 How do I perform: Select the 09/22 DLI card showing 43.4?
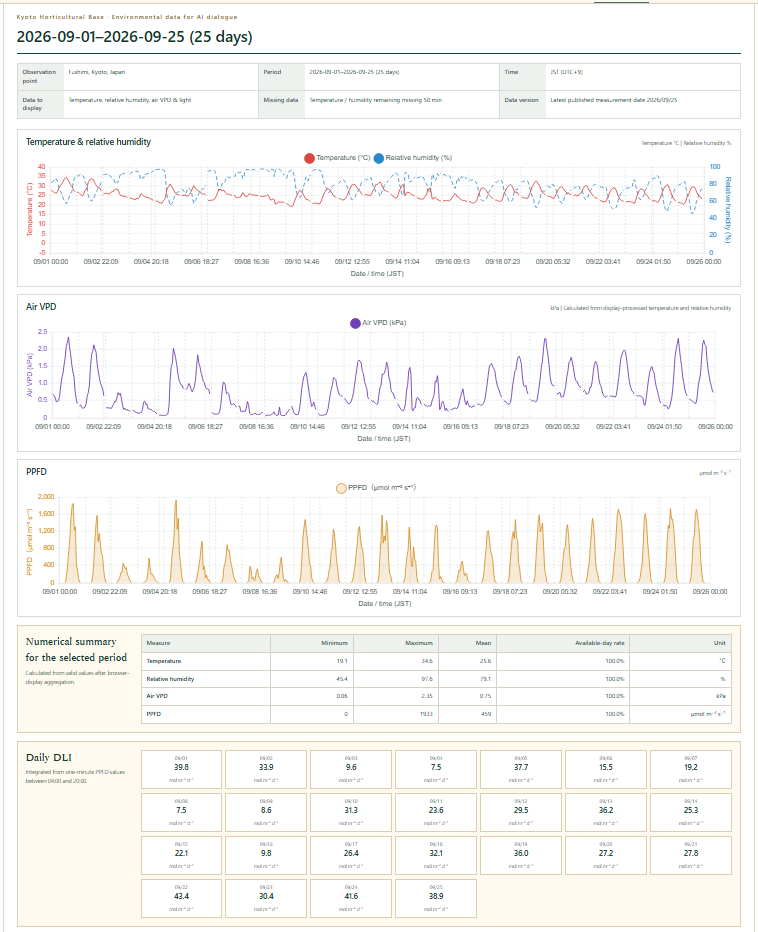(181, 898)
